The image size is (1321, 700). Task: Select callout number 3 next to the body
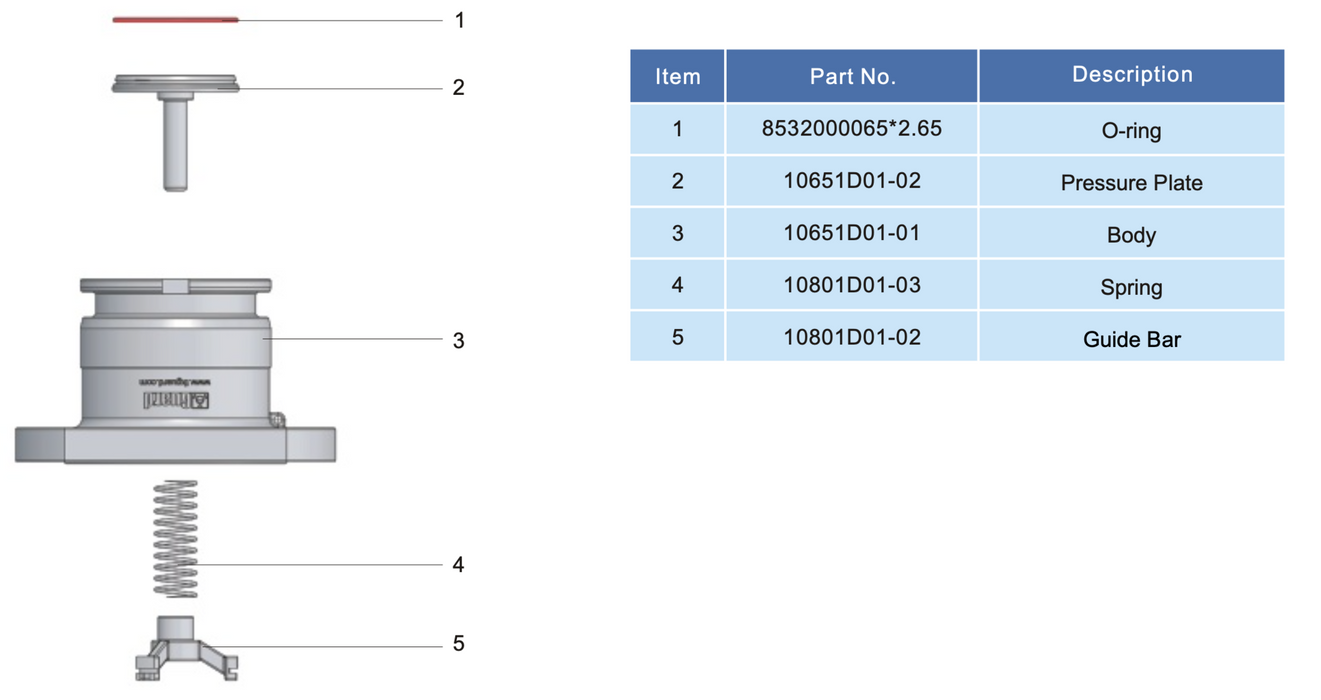click(458, 340)
